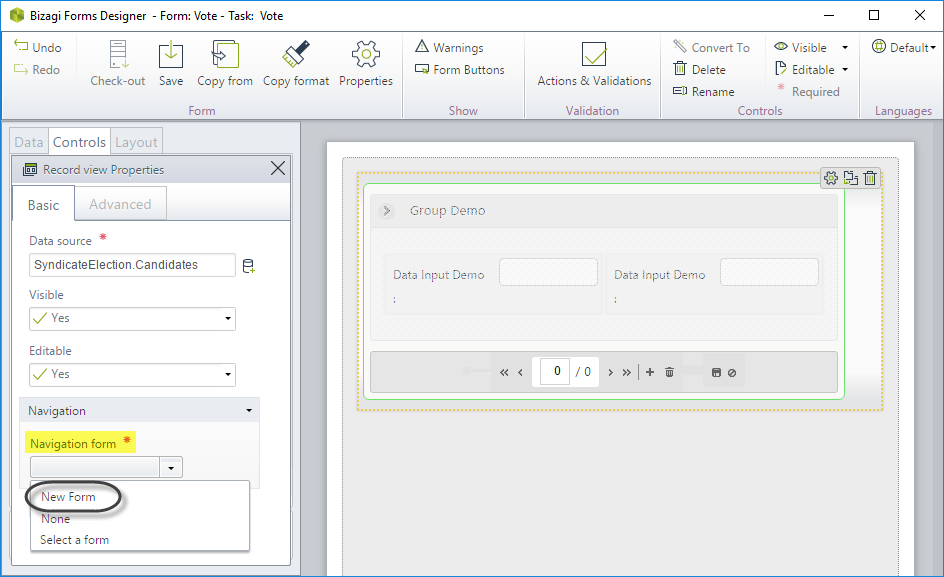Select the Basic properties tab

tap(43, 205)
